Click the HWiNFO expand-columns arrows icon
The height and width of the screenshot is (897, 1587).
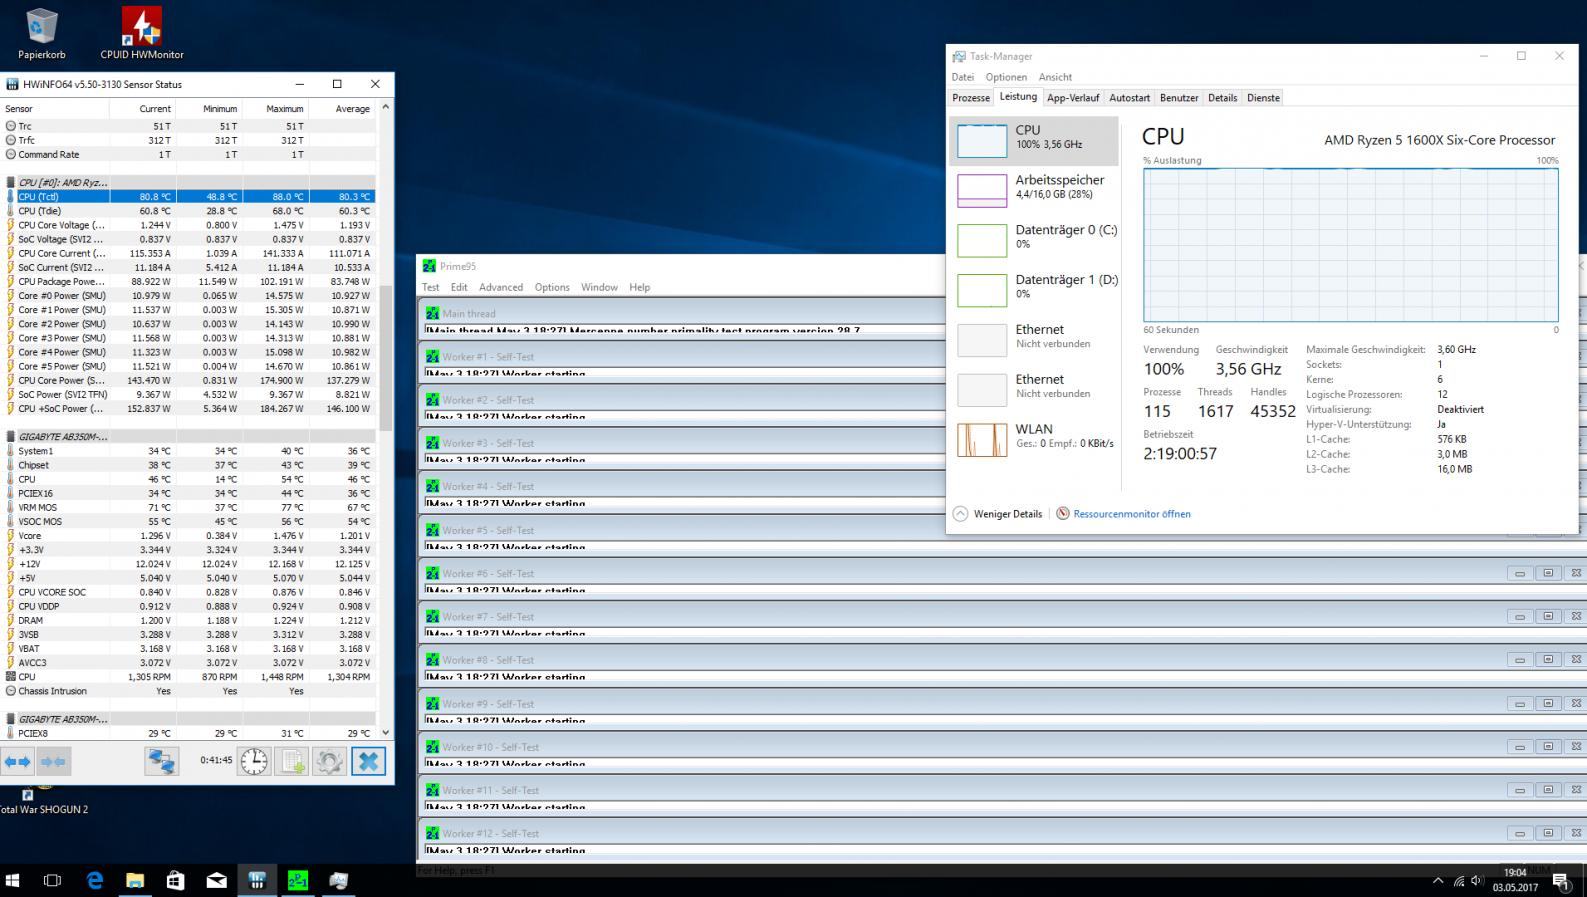18,762
